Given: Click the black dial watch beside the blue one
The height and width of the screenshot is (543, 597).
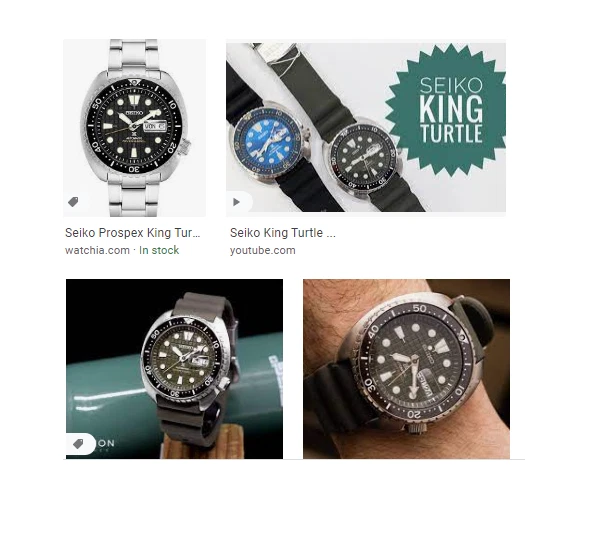Looking at the screenshot, I should pos(361,158).
